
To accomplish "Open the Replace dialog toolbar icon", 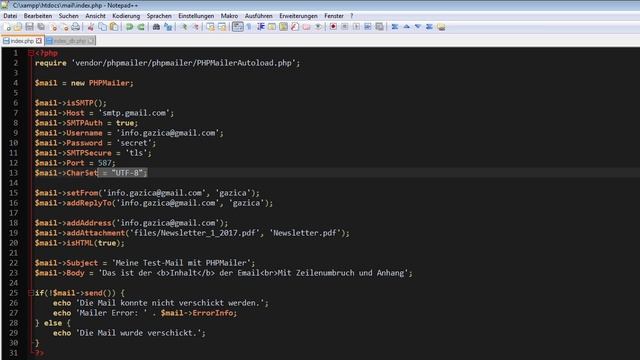I will click(168, 27).
